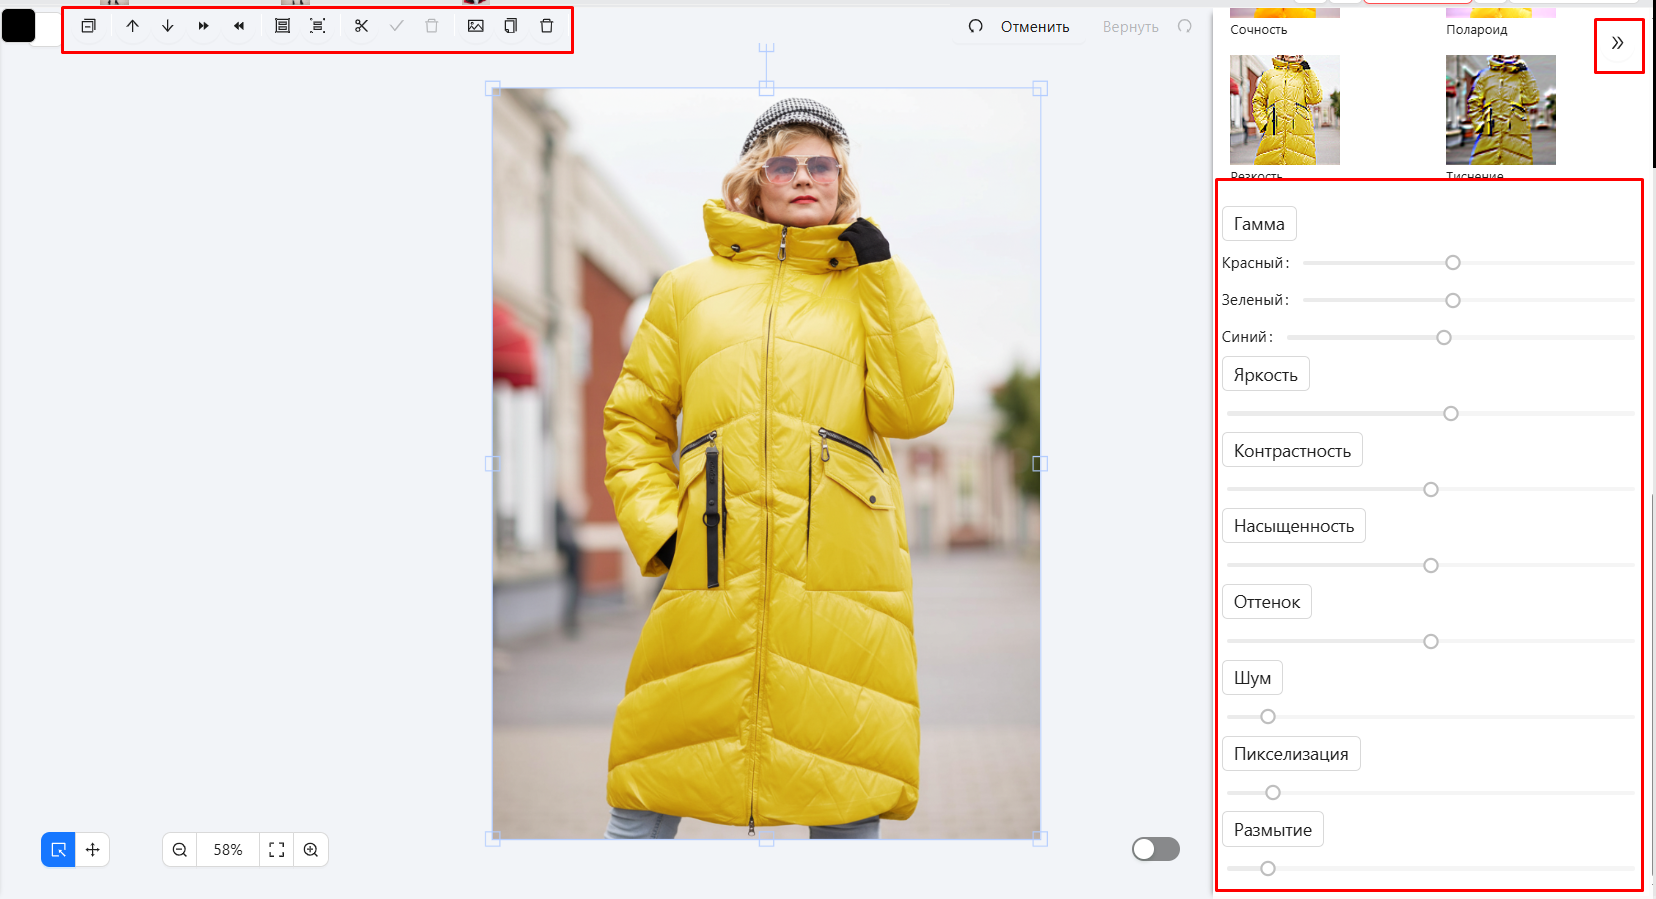Image resolution: width=1656 pixels, height=899 pixels.
Task: Select the Тиснение filter thumbnail
Action: (1500, 110)
